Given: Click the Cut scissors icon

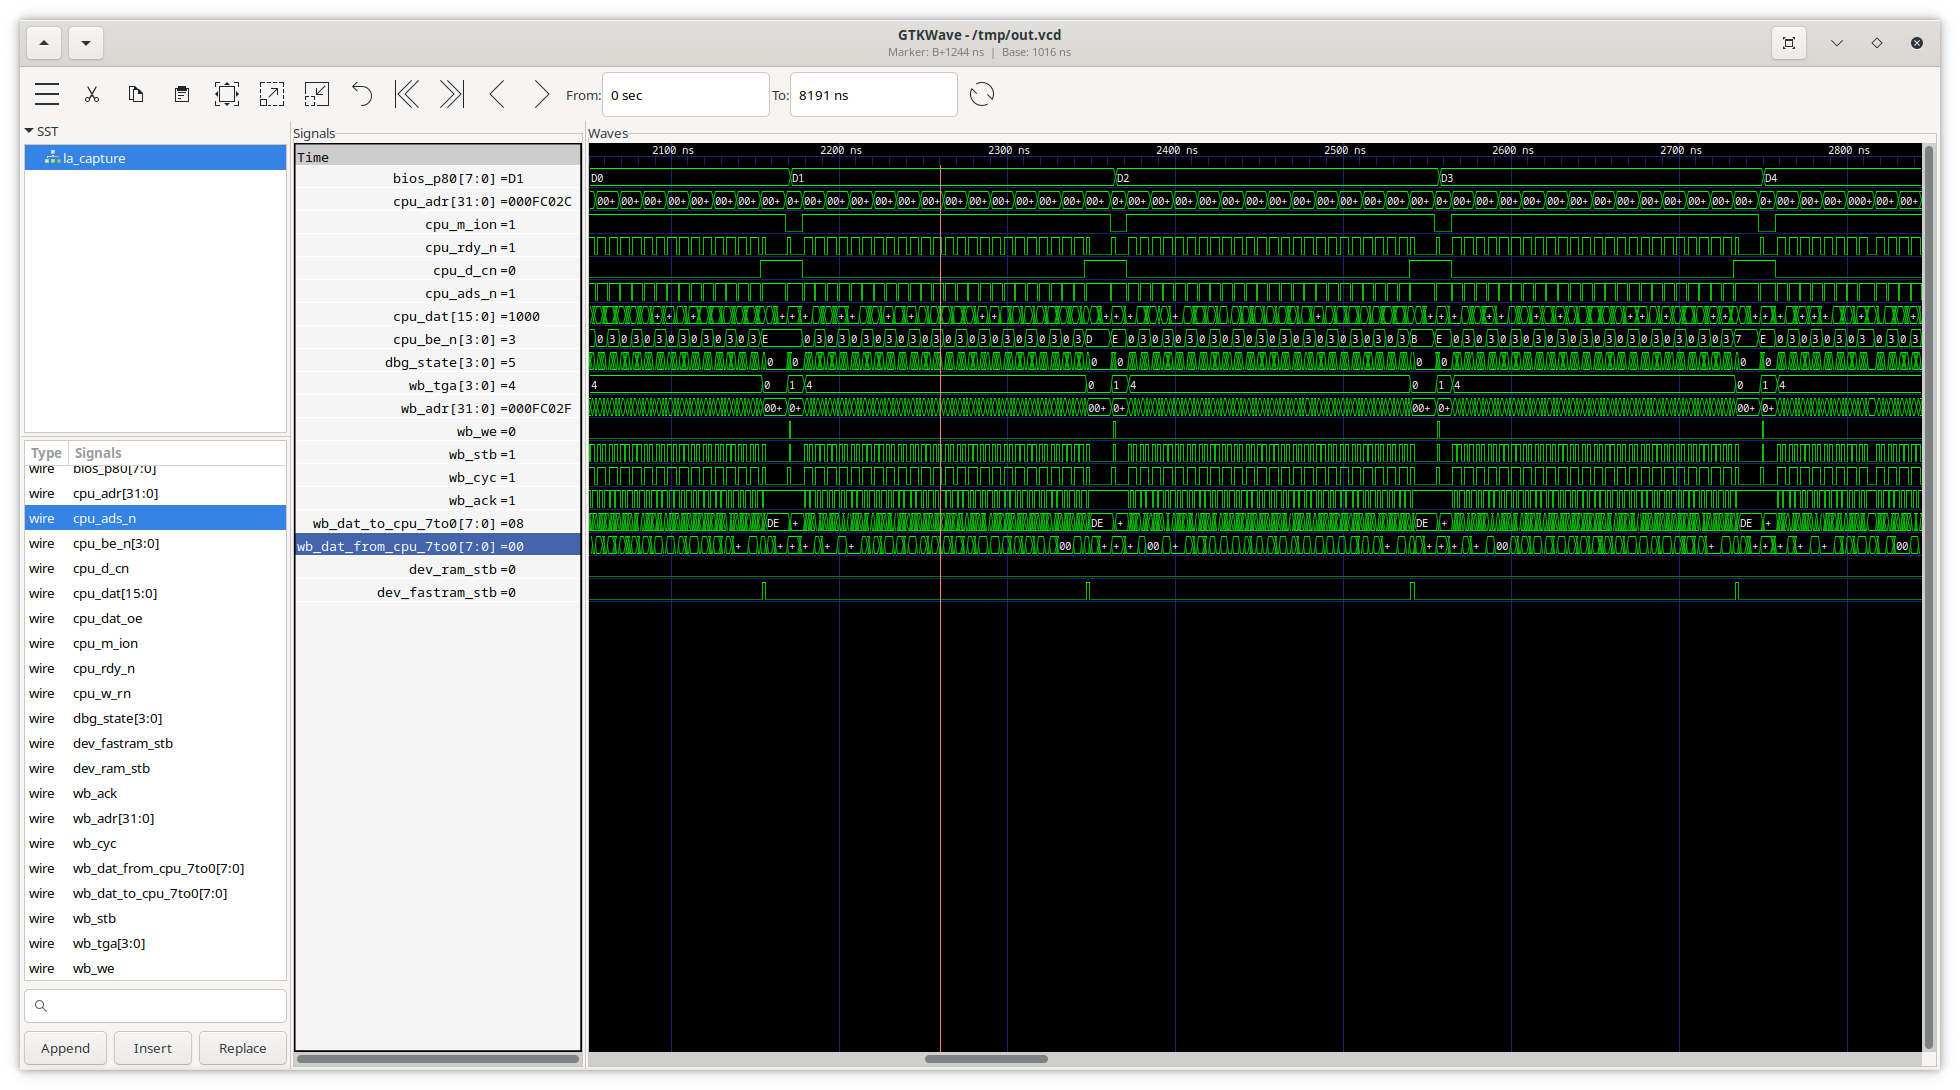Looking at the screenshot, I should pyautogui.click(x=92, y=95).
